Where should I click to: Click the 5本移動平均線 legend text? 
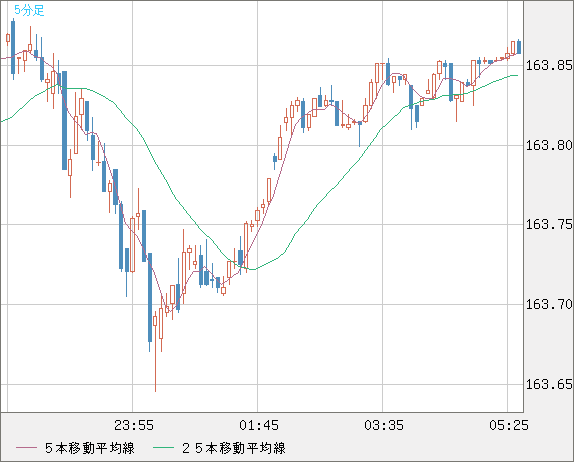tap(90, 448)
